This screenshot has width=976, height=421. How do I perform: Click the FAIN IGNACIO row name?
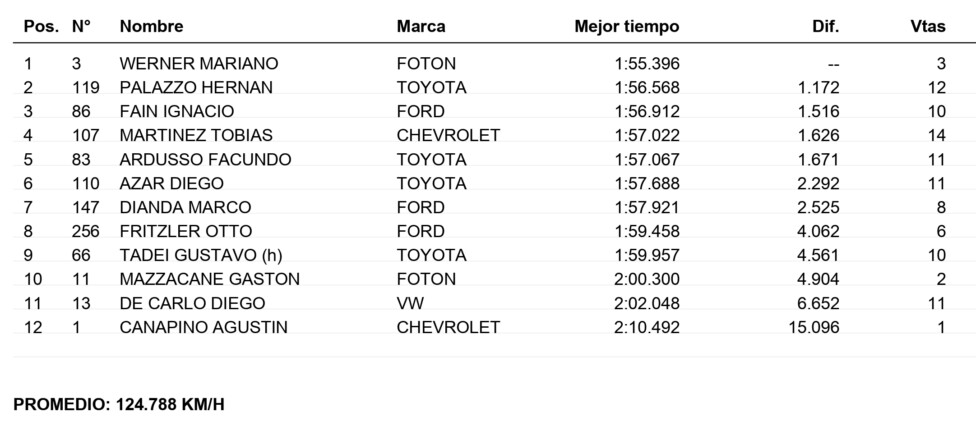coord(177,111)
